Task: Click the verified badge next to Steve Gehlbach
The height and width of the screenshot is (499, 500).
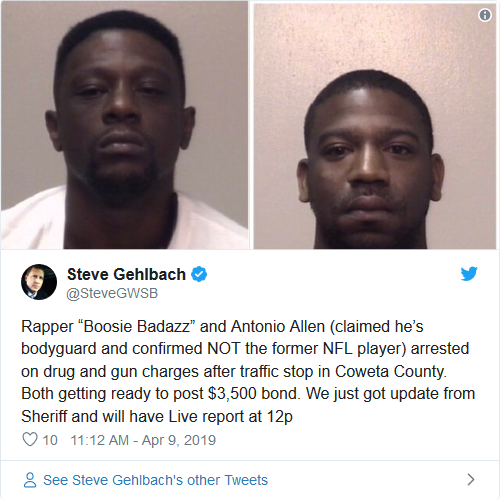Action: (199, 274)
